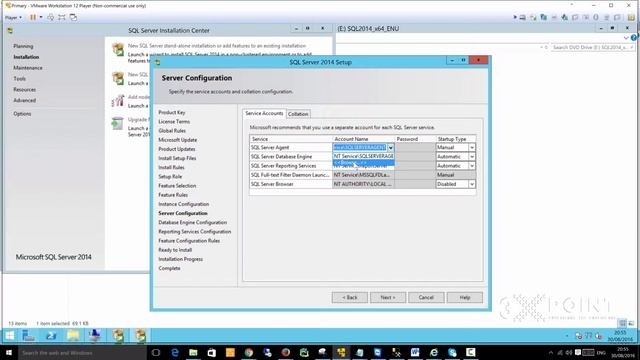Click the Database Engine Configuration step
640x360 pixels.
[193, 223]
